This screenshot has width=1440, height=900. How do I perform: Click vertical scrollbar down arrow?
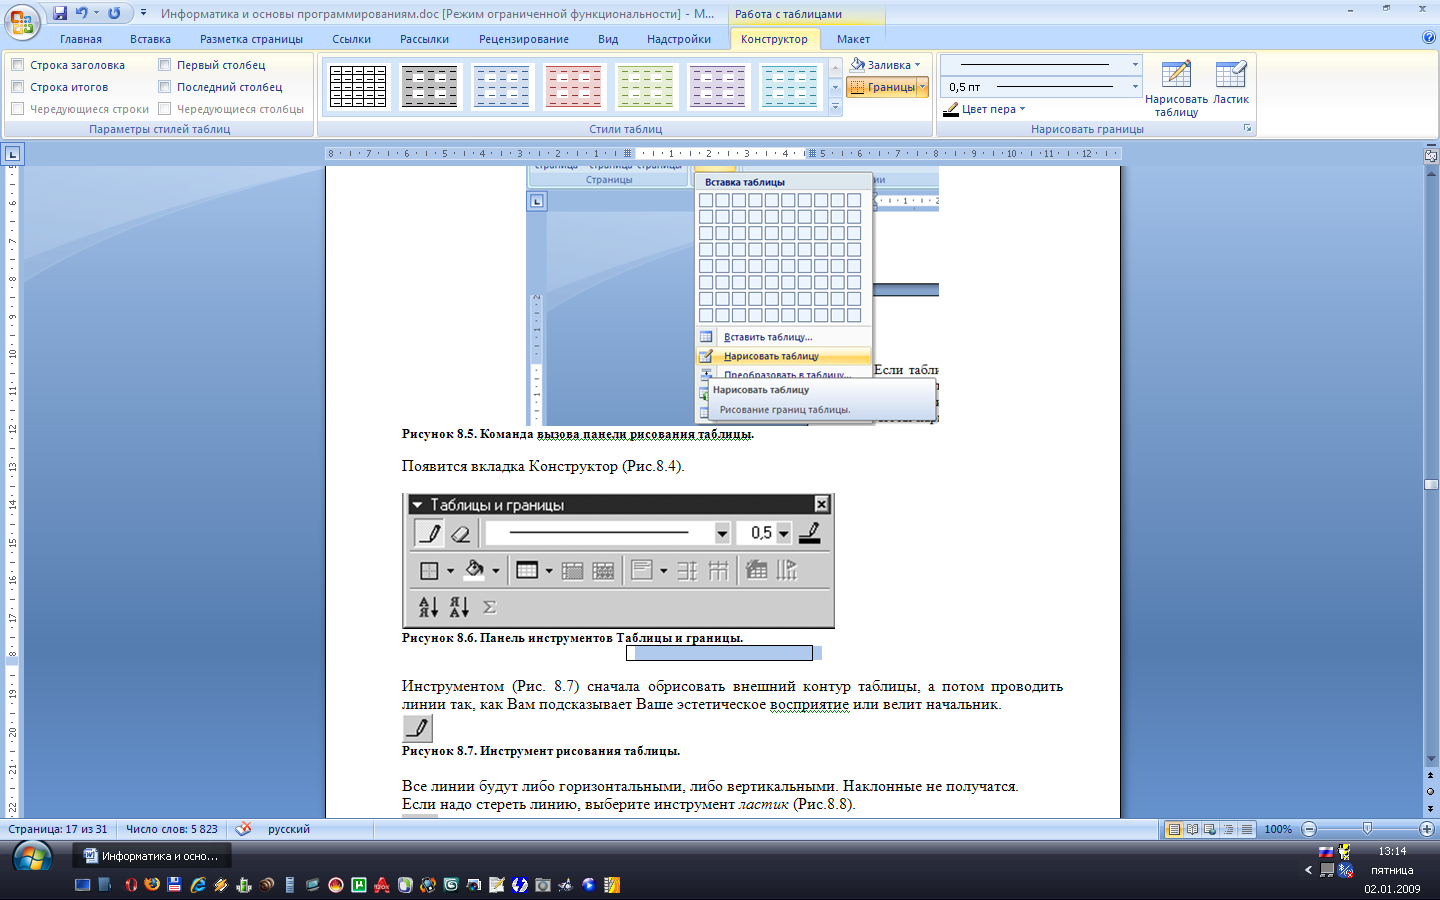[1431, 759]
